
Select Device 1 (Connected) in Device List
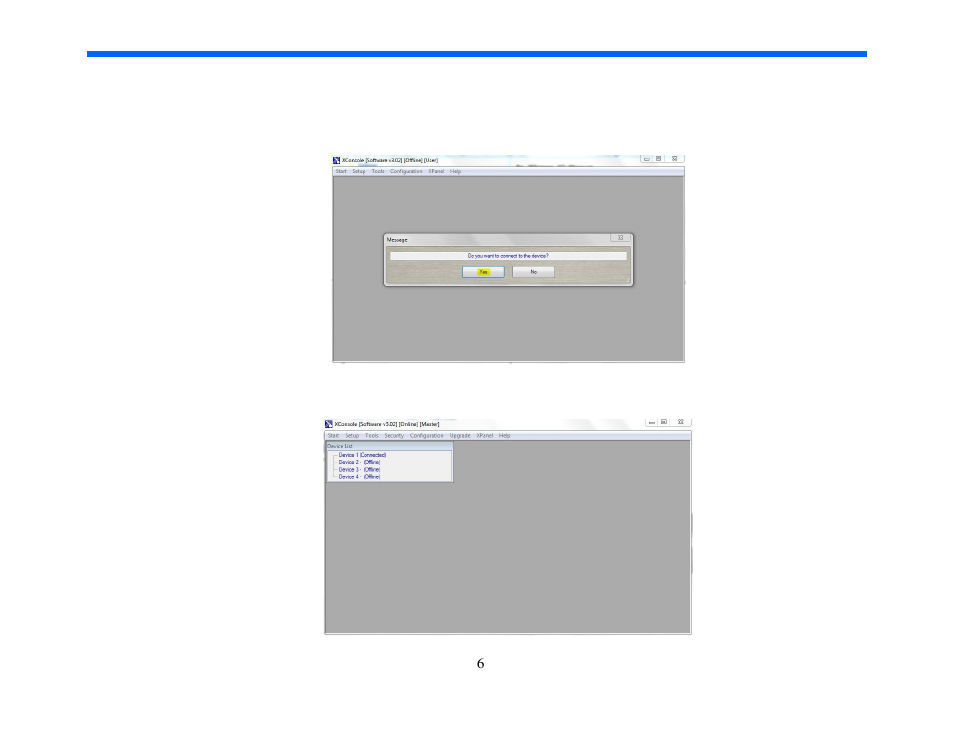(362, 455)
